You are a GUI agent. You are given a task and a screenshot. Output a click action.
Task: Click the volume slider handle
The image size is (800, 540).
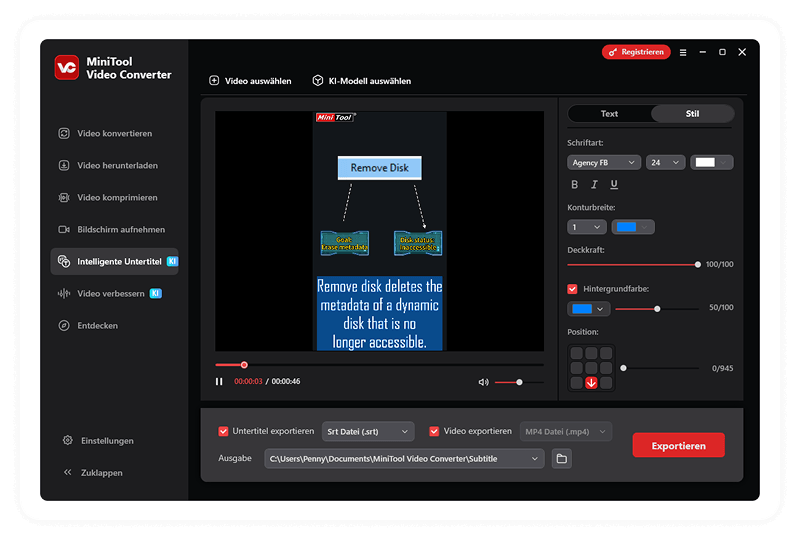click(519, 382)
